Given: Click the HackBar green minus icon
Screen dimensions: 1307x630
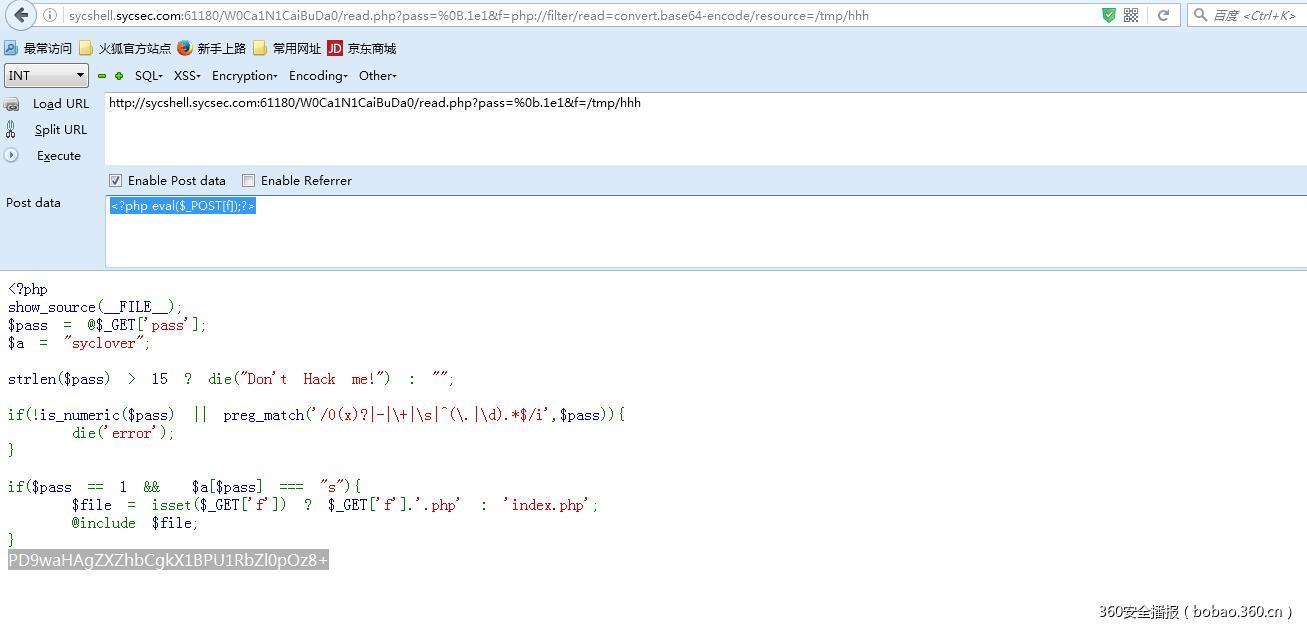Looking at the screenshot, I should [102, 76].
